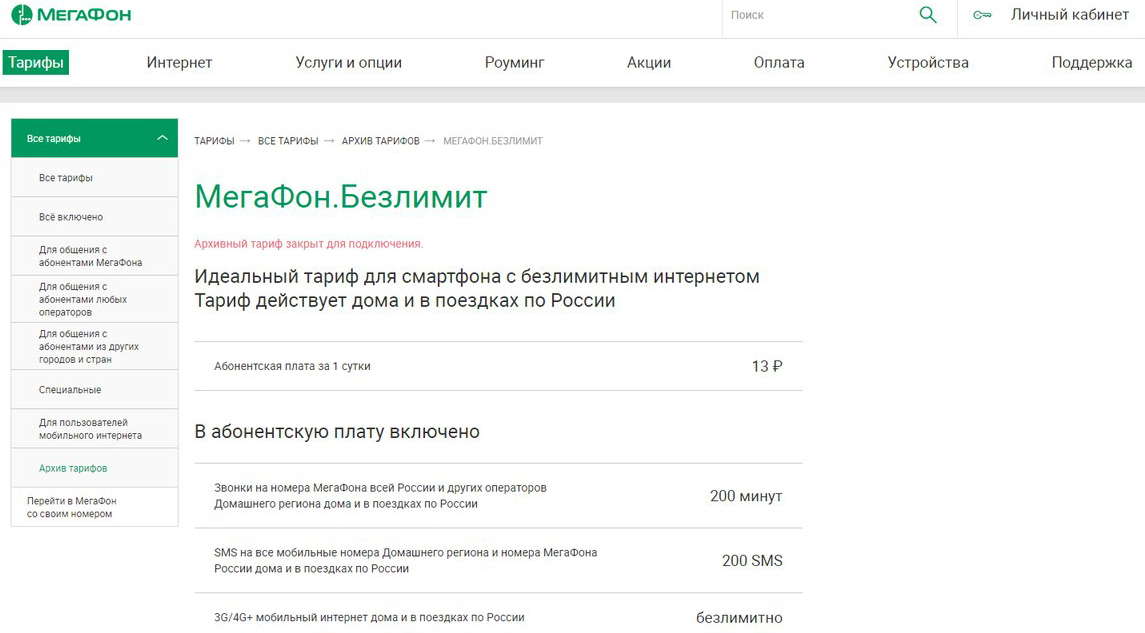Go to the Оплата section
The height and width of the screenshot is (633, 1145).
pos(778,63)
